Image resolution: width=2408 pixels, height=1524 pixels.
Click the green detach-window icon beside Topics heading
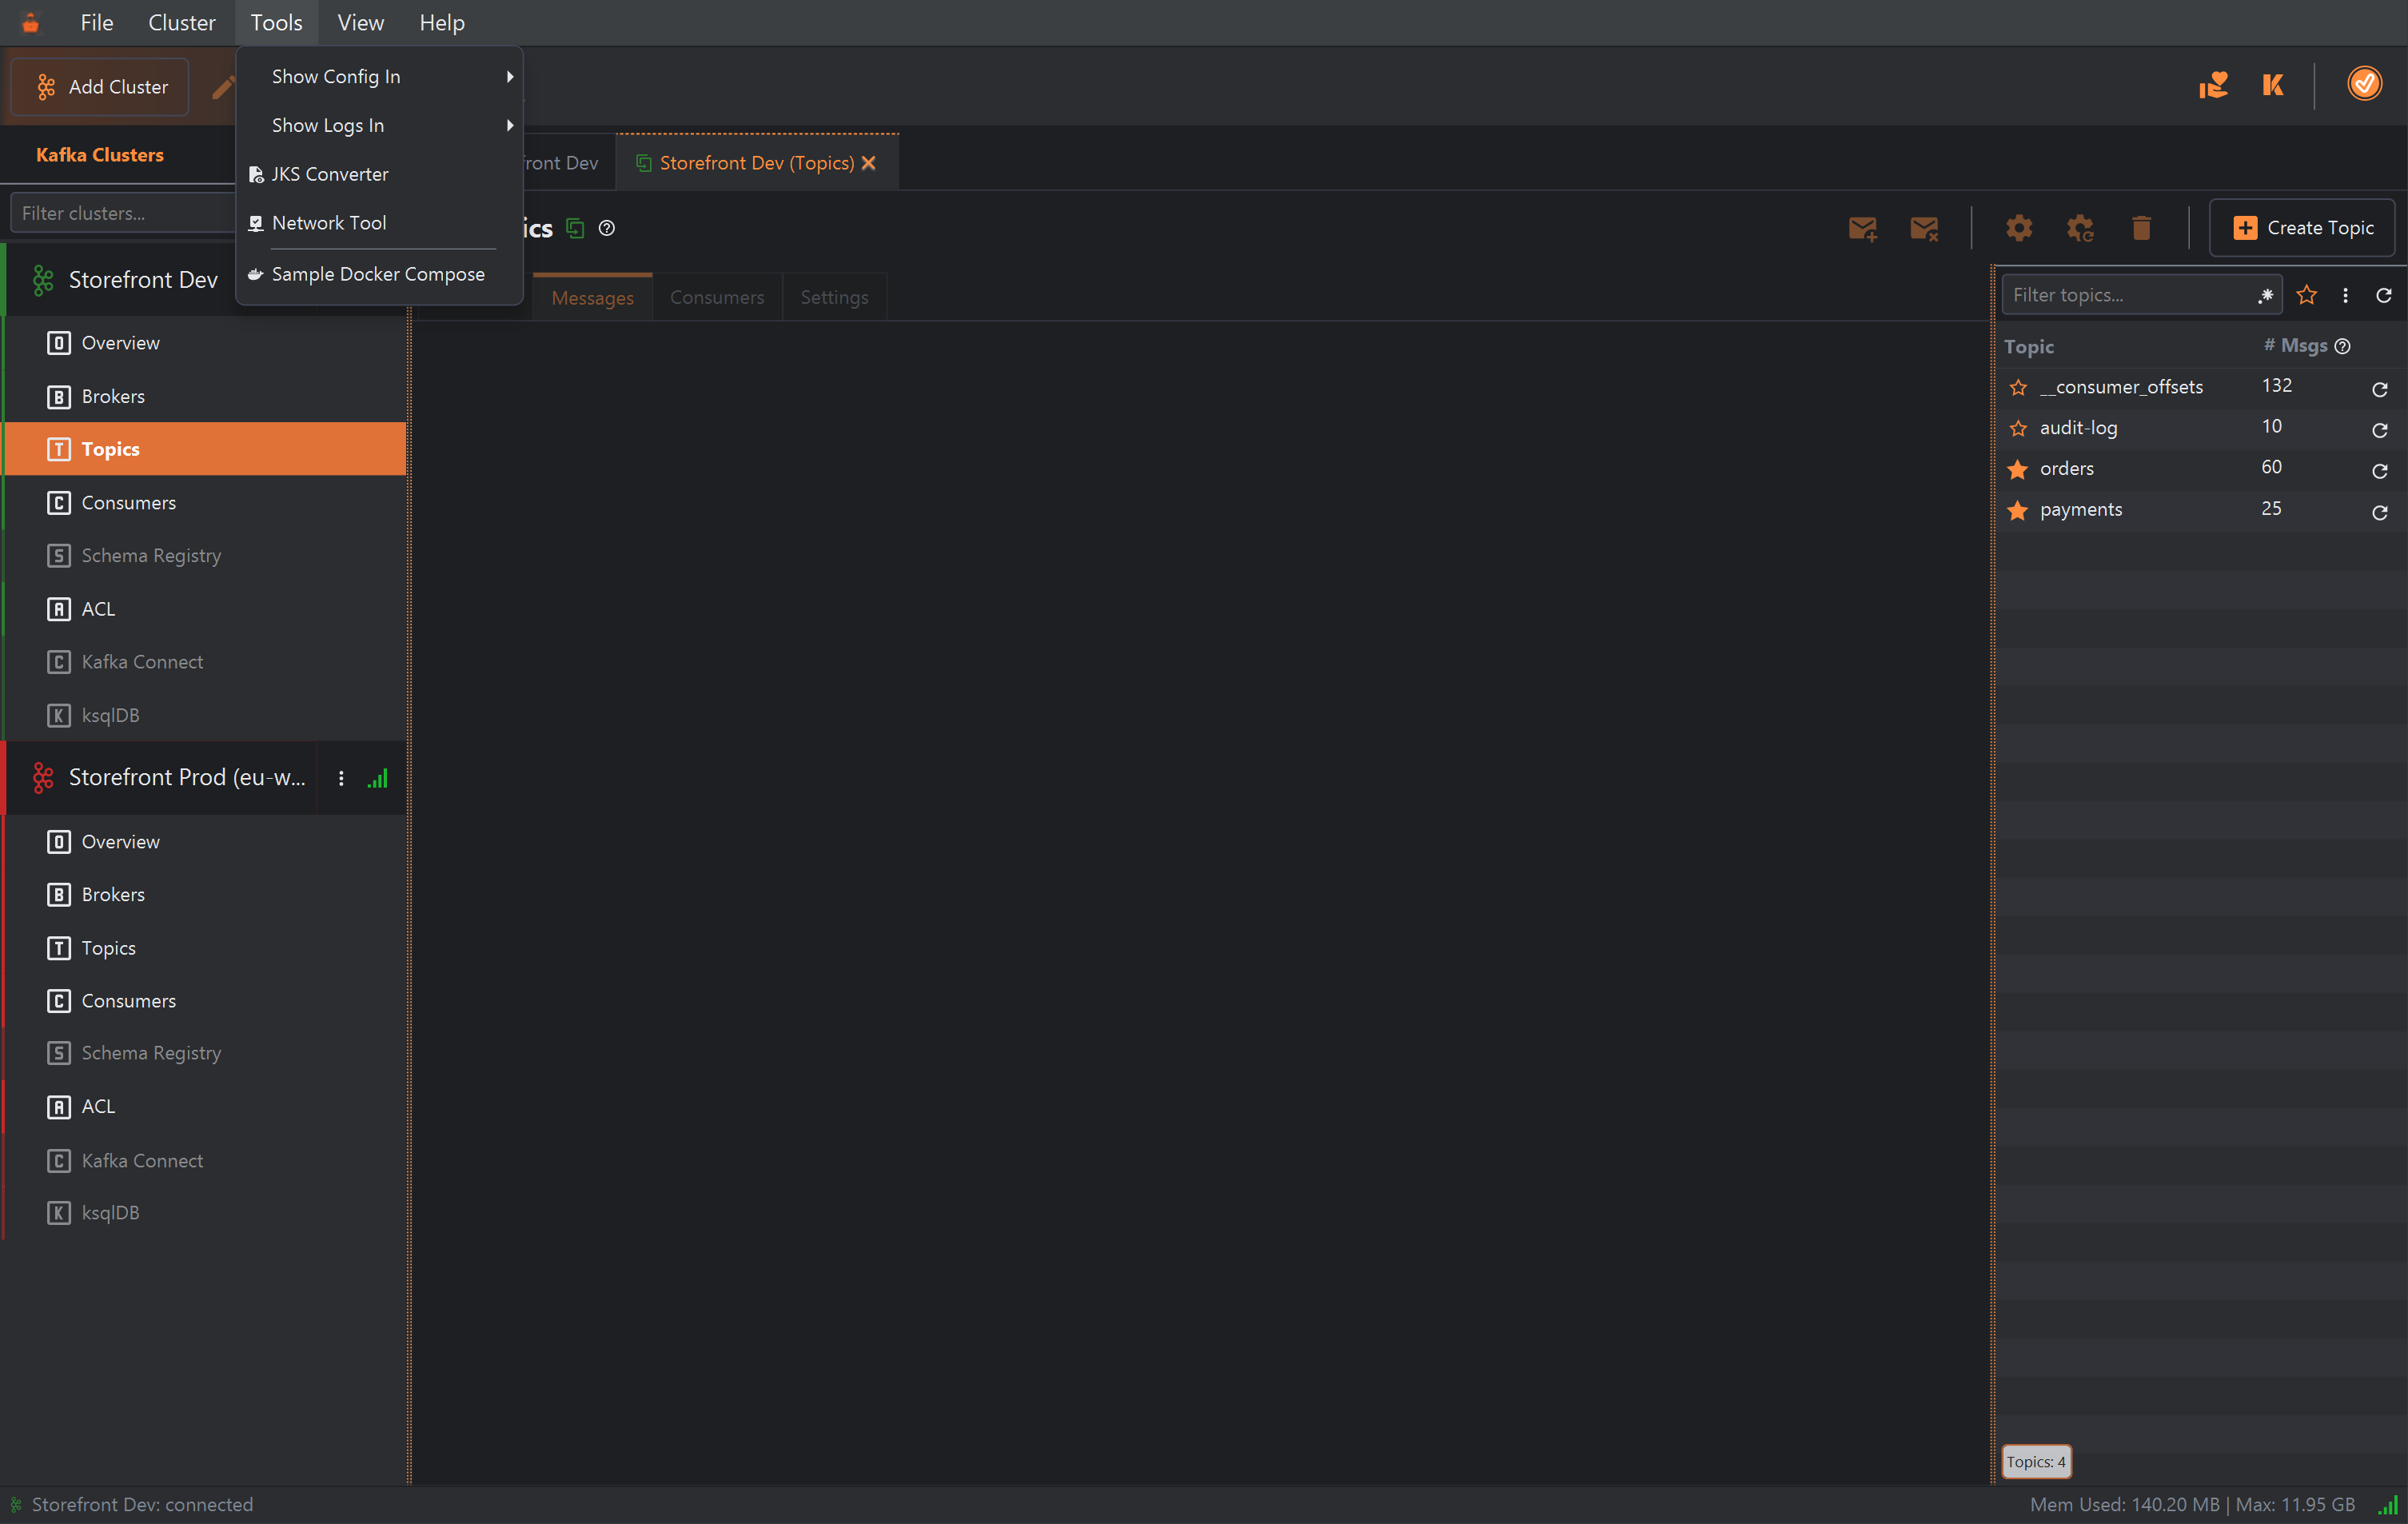click(575, 228)
